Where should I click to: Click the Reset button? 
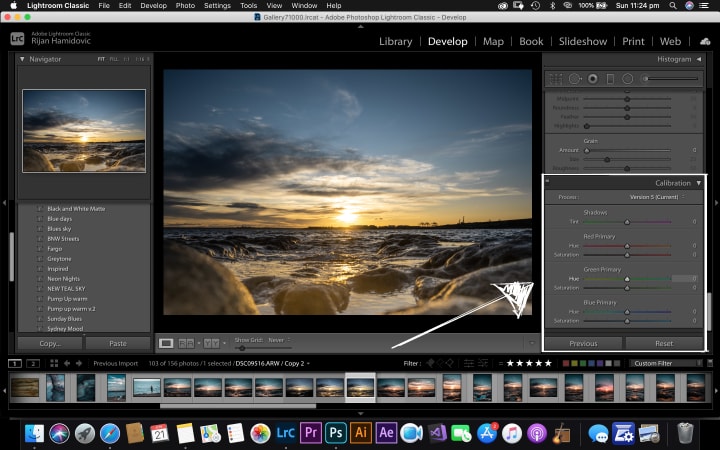(664, 343)
